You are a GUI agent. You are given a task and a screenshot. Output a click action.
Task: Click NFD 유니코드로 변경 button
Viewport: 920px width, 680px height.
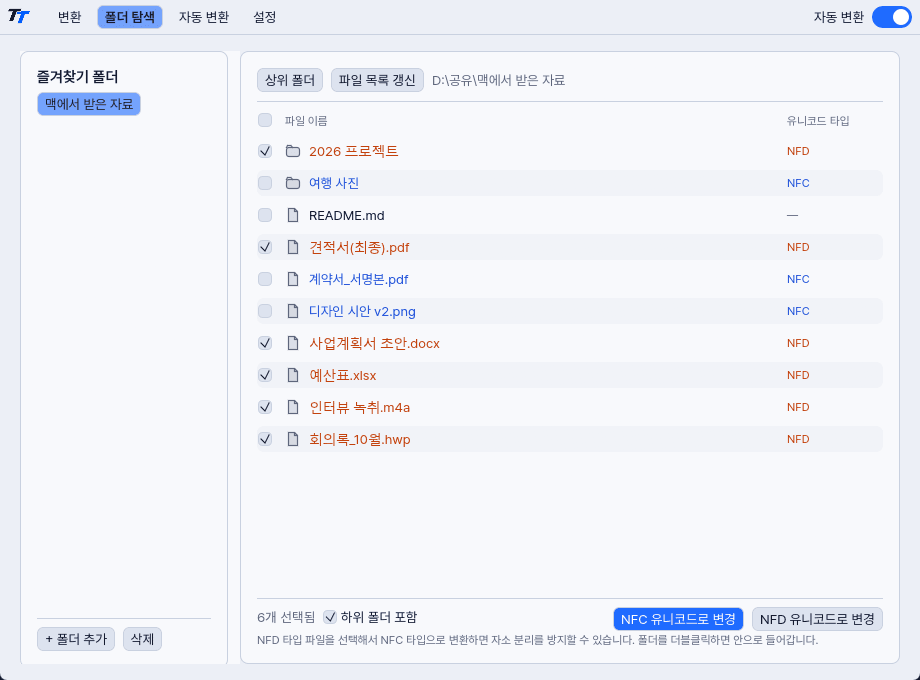coord(817,619)
